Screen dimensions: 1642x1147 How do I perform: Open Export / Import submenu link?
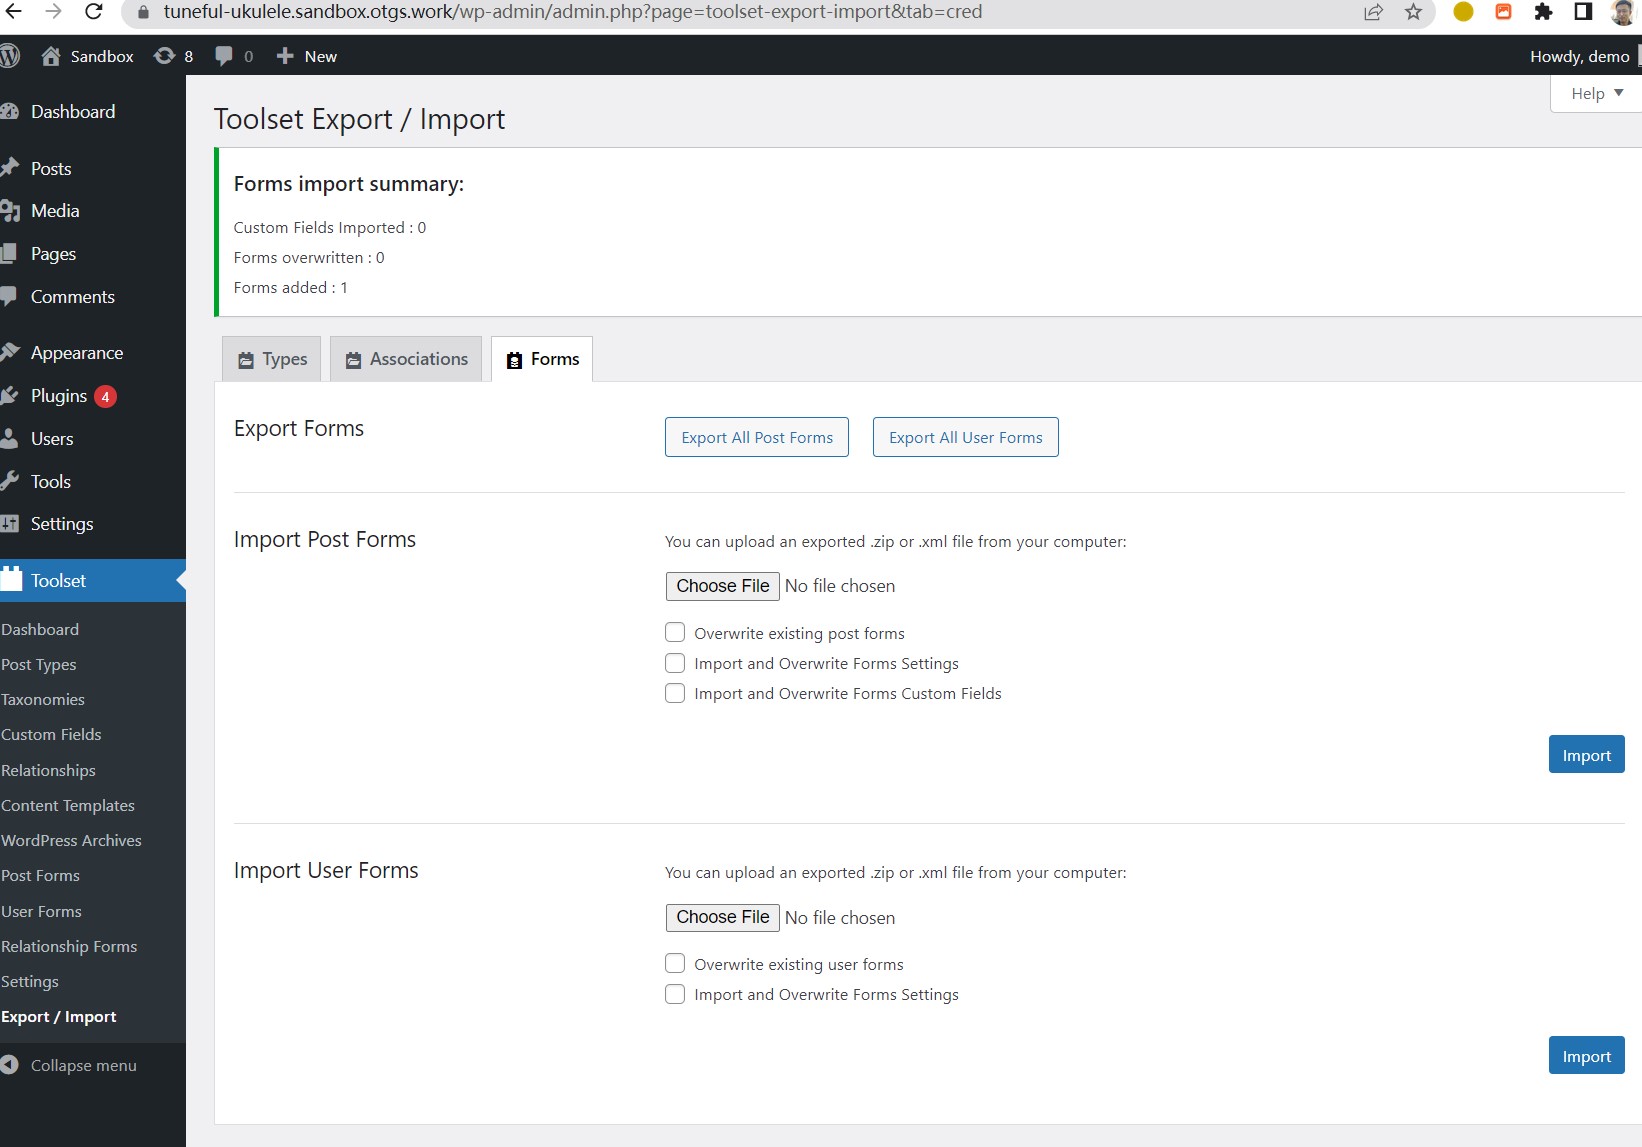(59, 1016)
